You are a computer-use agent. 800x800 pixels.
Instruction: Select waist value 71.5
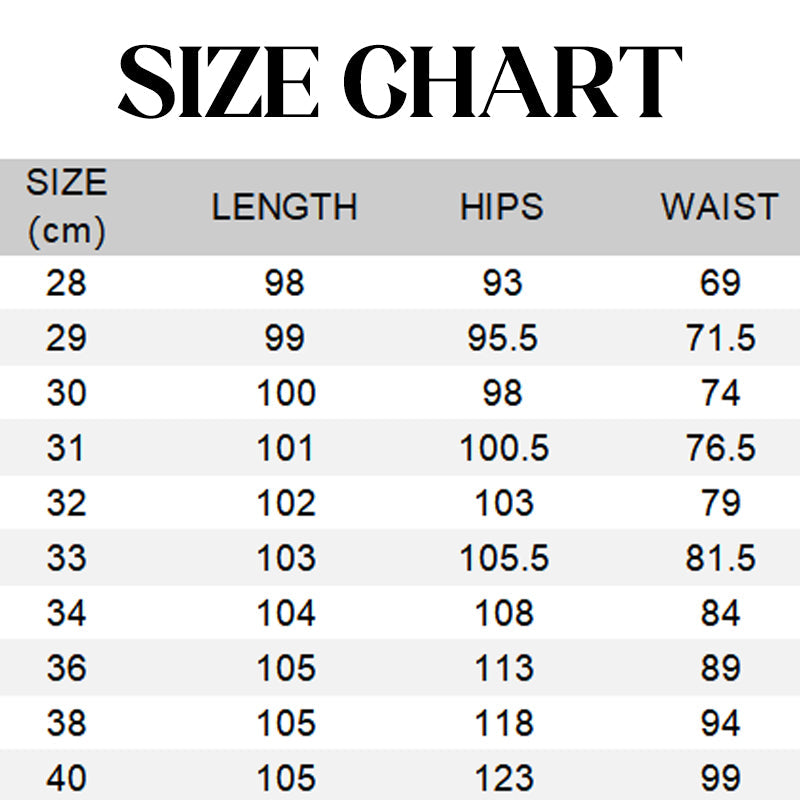click(720, 339)
